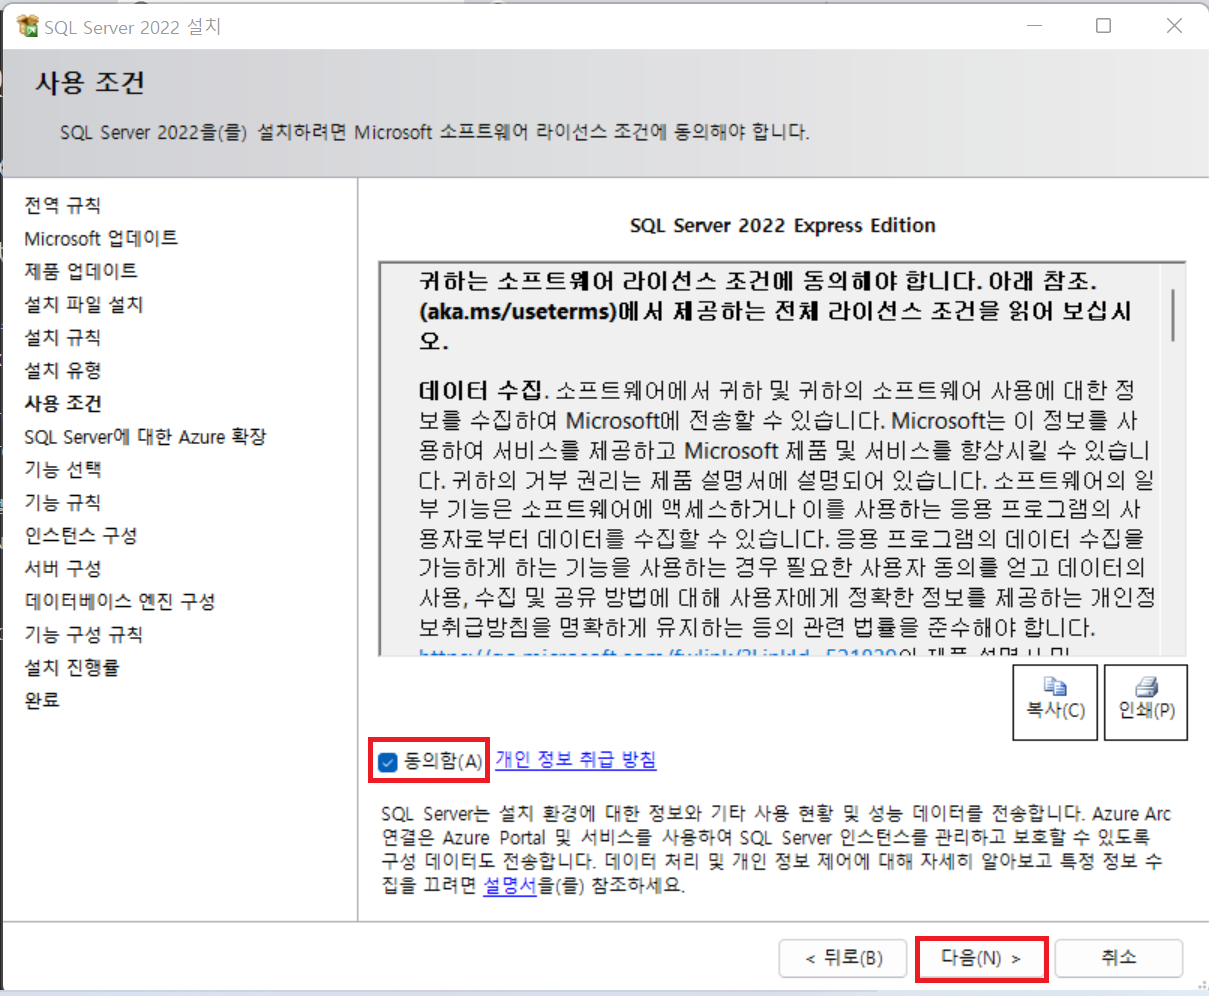
Task: Select the 전역 규칙 step
Action: coord(63,205)
